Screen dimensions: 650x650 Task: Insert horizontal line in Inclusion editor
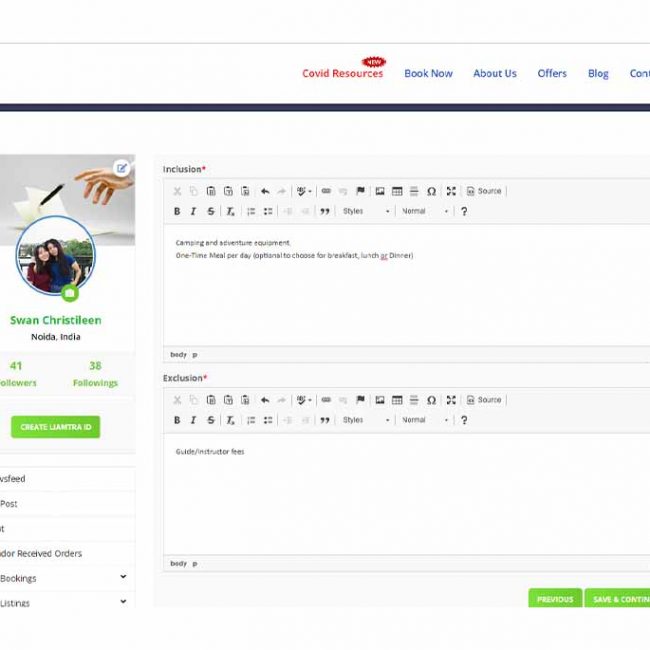(414, 191)
